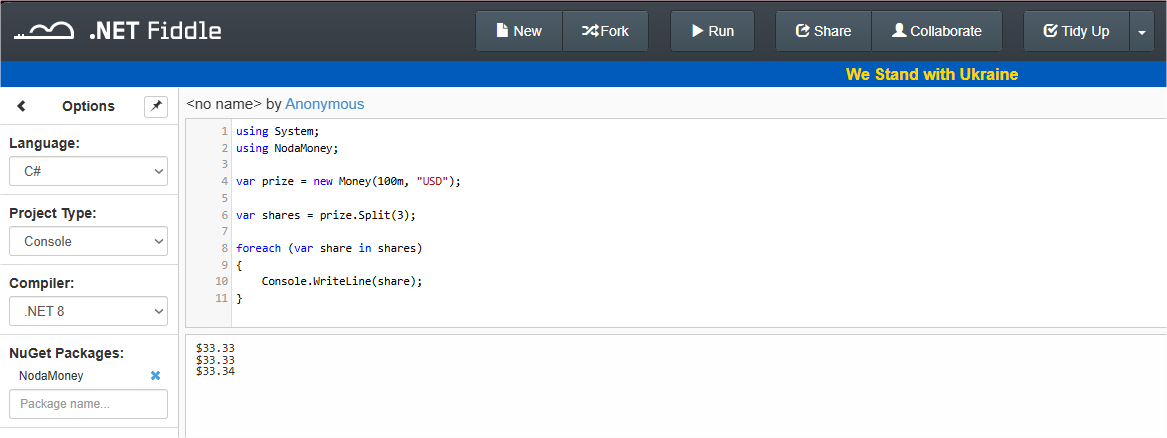Collapse the Options panel with back chevron
1167x438 pixels.
pyautogui.click(x=22, y=106)
